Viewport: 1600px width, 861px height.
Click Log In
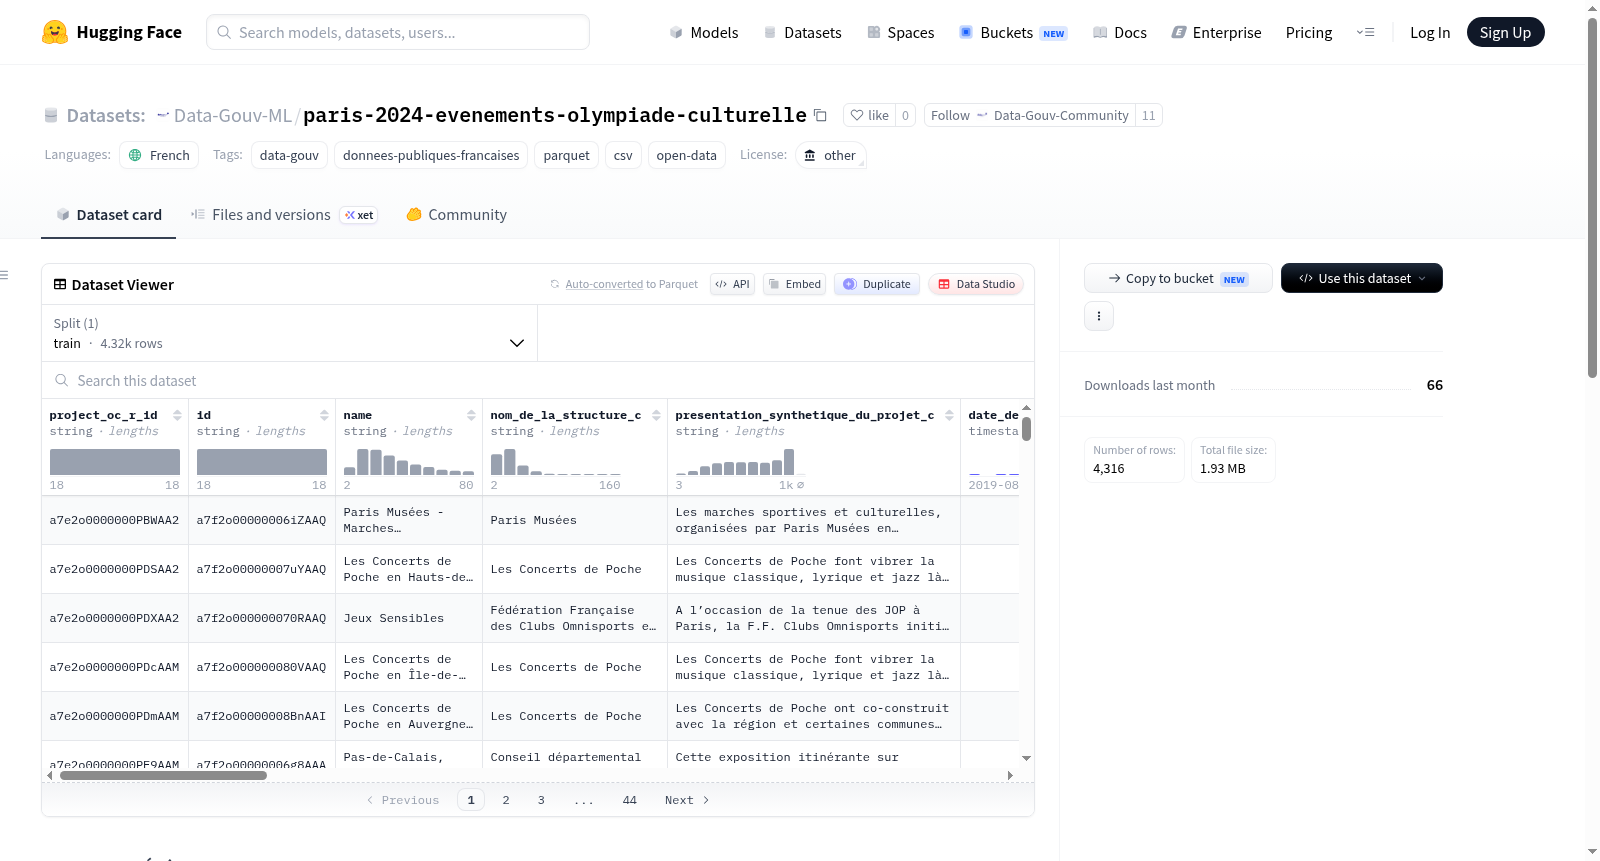pyautogui.click(x=1430, y=32)
